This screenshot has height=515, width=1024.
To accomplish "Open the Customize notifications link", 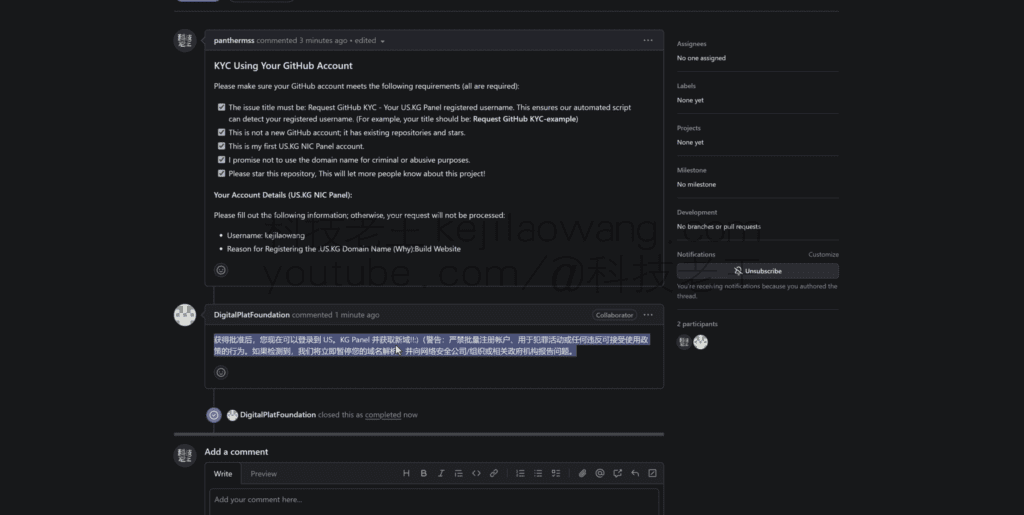I will [x=823, y=255].
